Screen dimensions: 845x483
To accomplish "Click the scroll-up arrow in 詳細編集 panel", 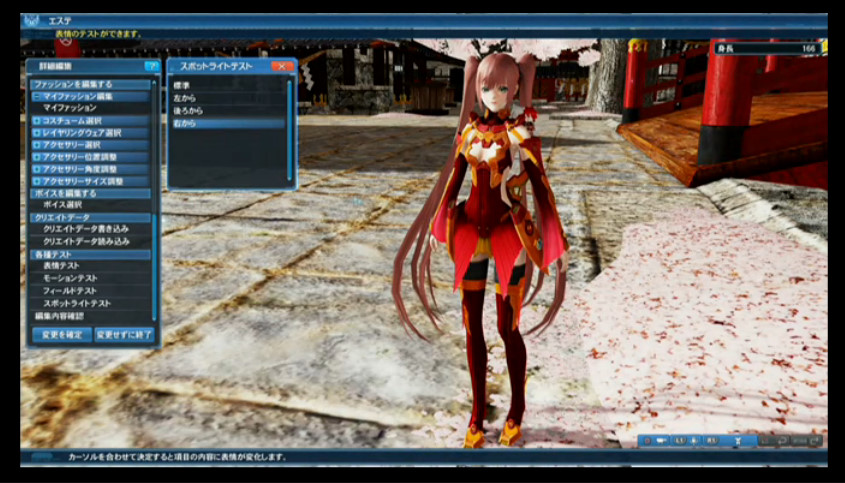I will pos(155,82).
